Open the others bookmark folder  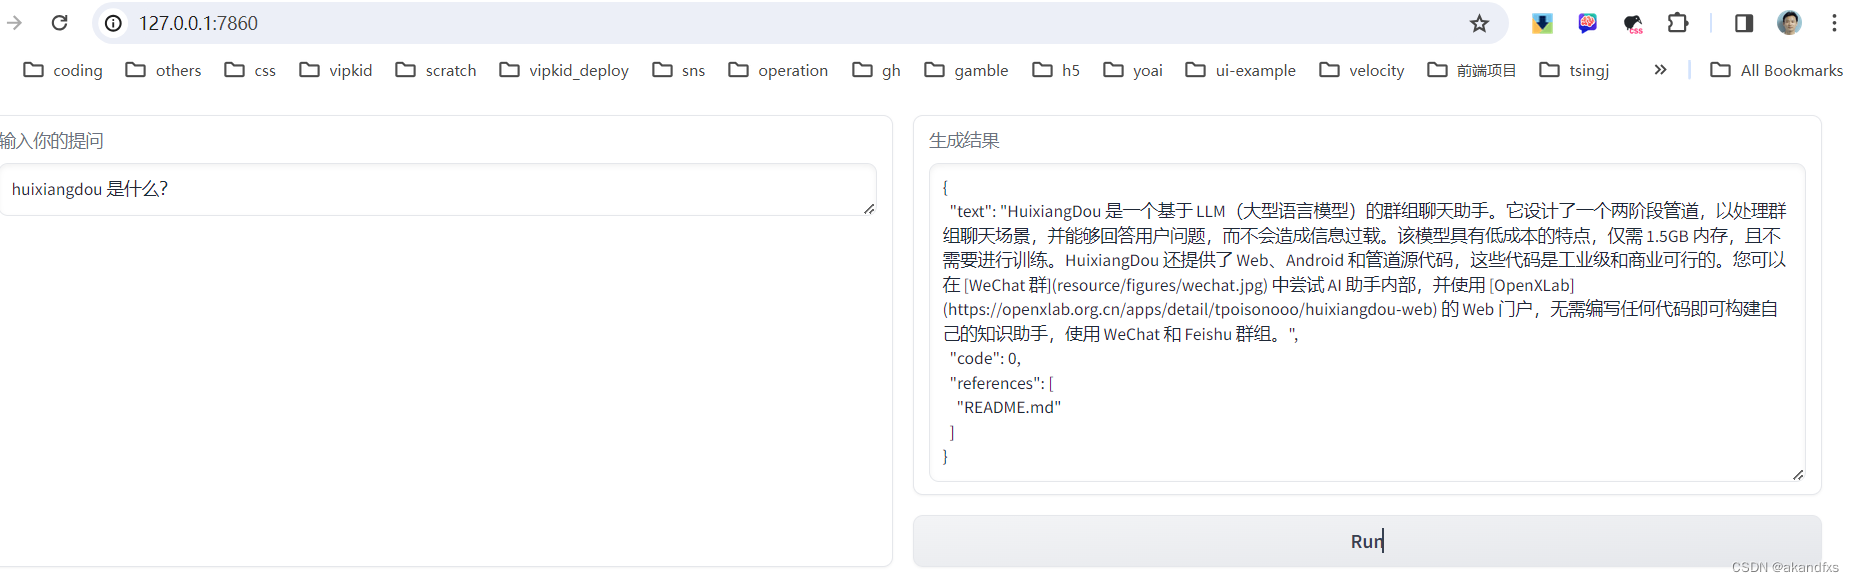(x=164, y=70)
